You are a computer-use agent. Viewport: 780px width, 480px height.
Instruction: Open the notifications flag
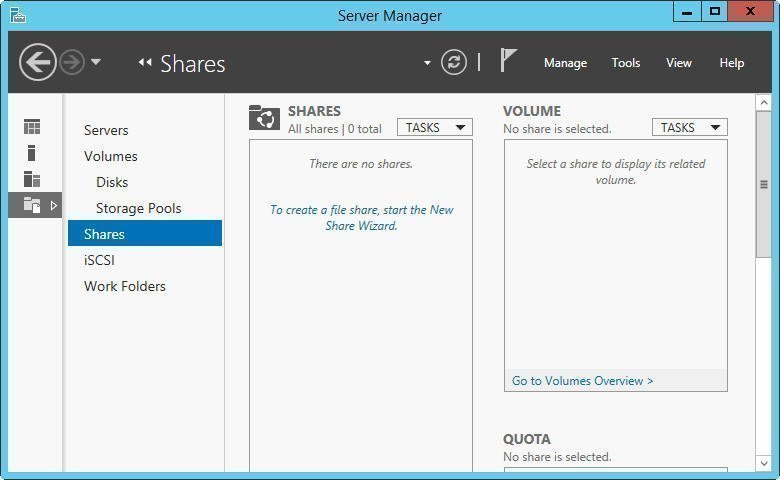click(x=508, y=62)
